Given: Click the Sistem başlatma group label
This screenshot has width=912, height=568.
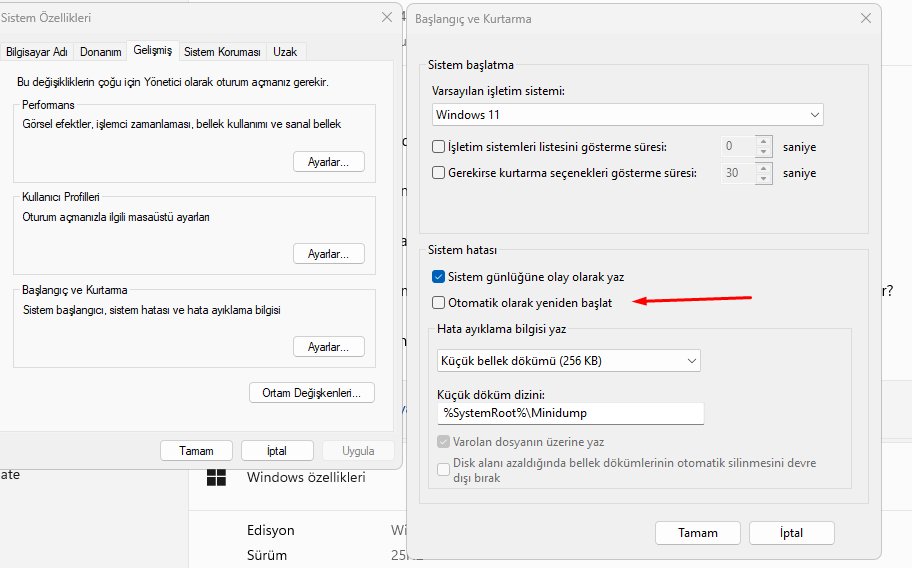Looking at the screenshot, I should tap(471, 65).
